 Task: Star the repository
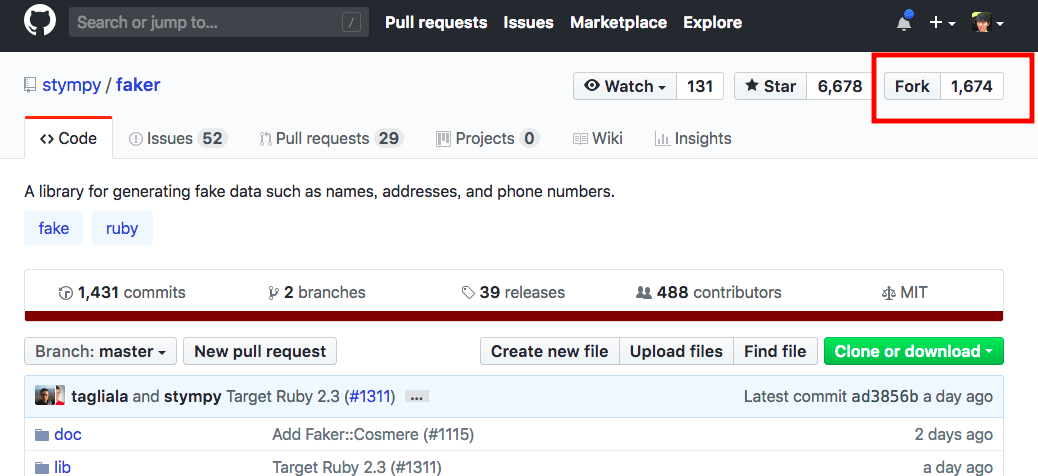pyautogui.click(x=771, y=86)
